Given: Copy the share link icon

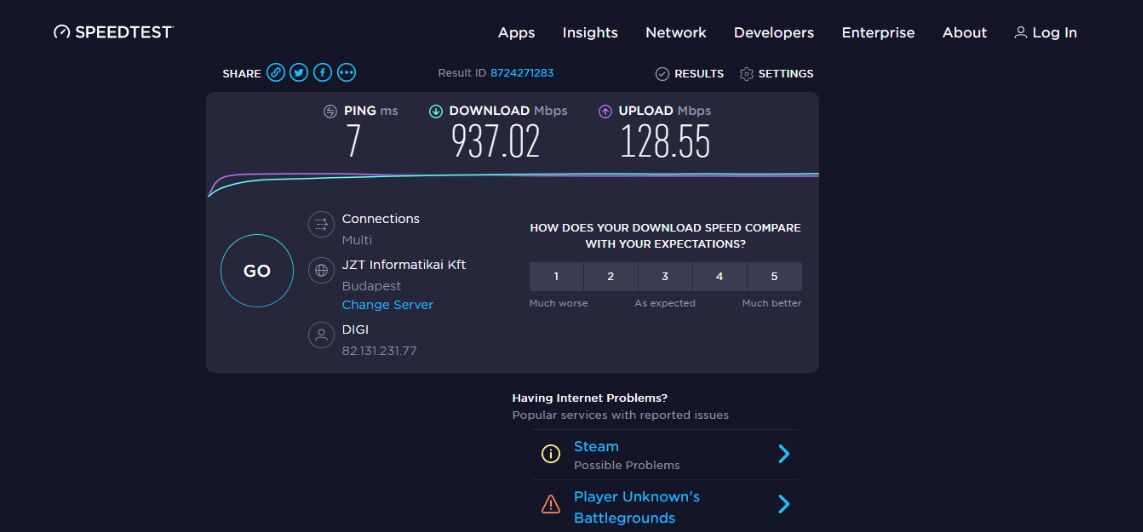Looking at the screenshot, I should (276, 73).
